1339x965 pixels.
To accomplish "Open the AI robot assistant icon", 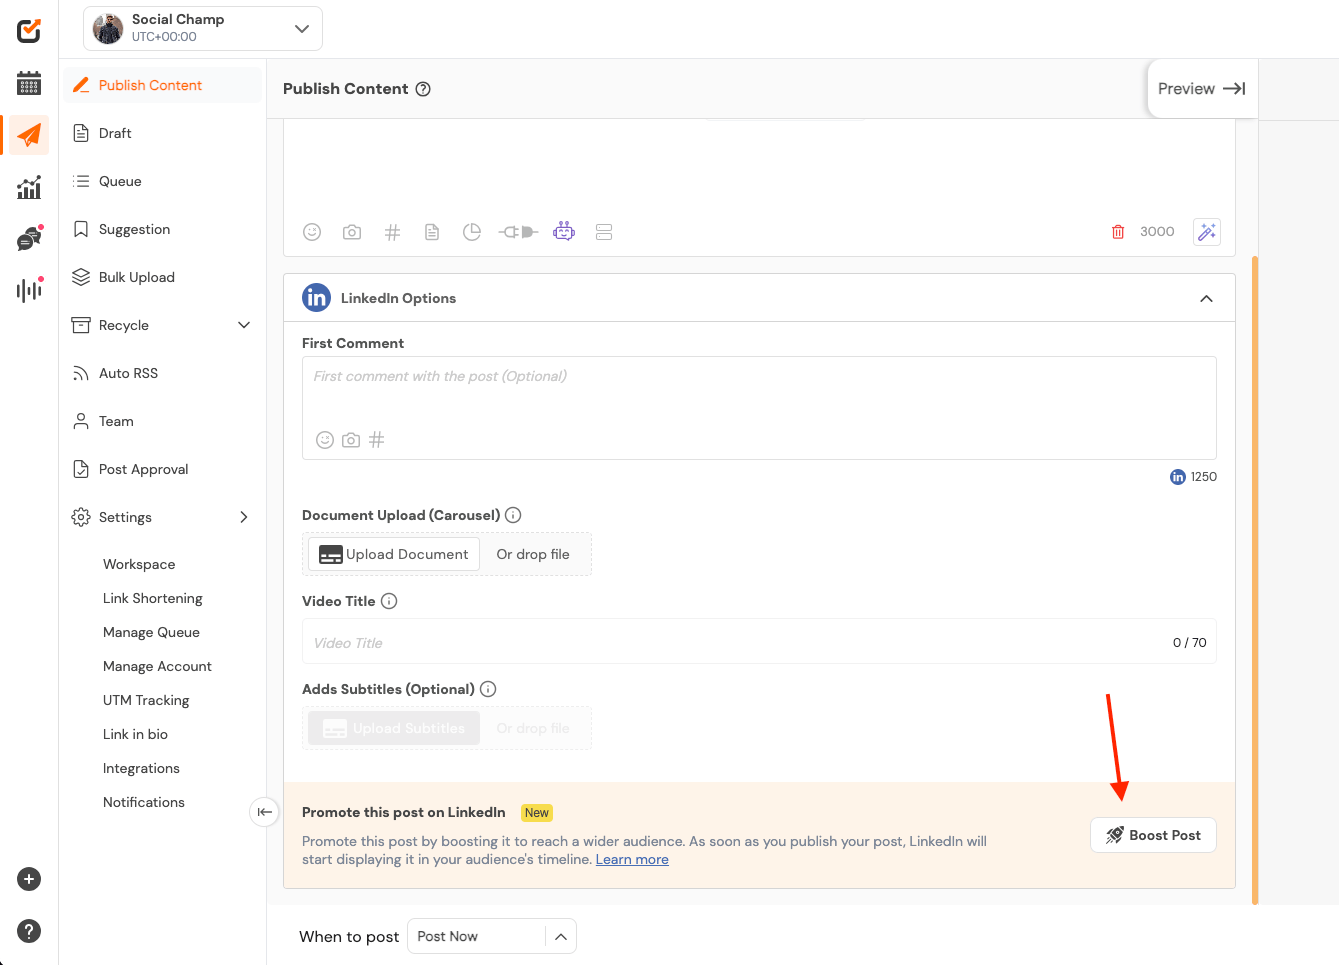I will 564,231.
